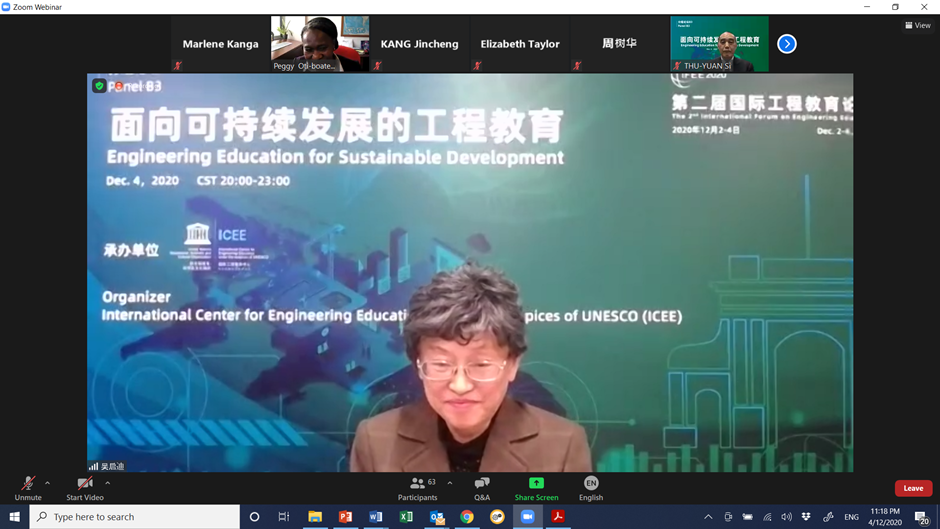Select Marlene Kanga's panelist tile
This screenshot has width=940, height=529.
coord(220,44)
